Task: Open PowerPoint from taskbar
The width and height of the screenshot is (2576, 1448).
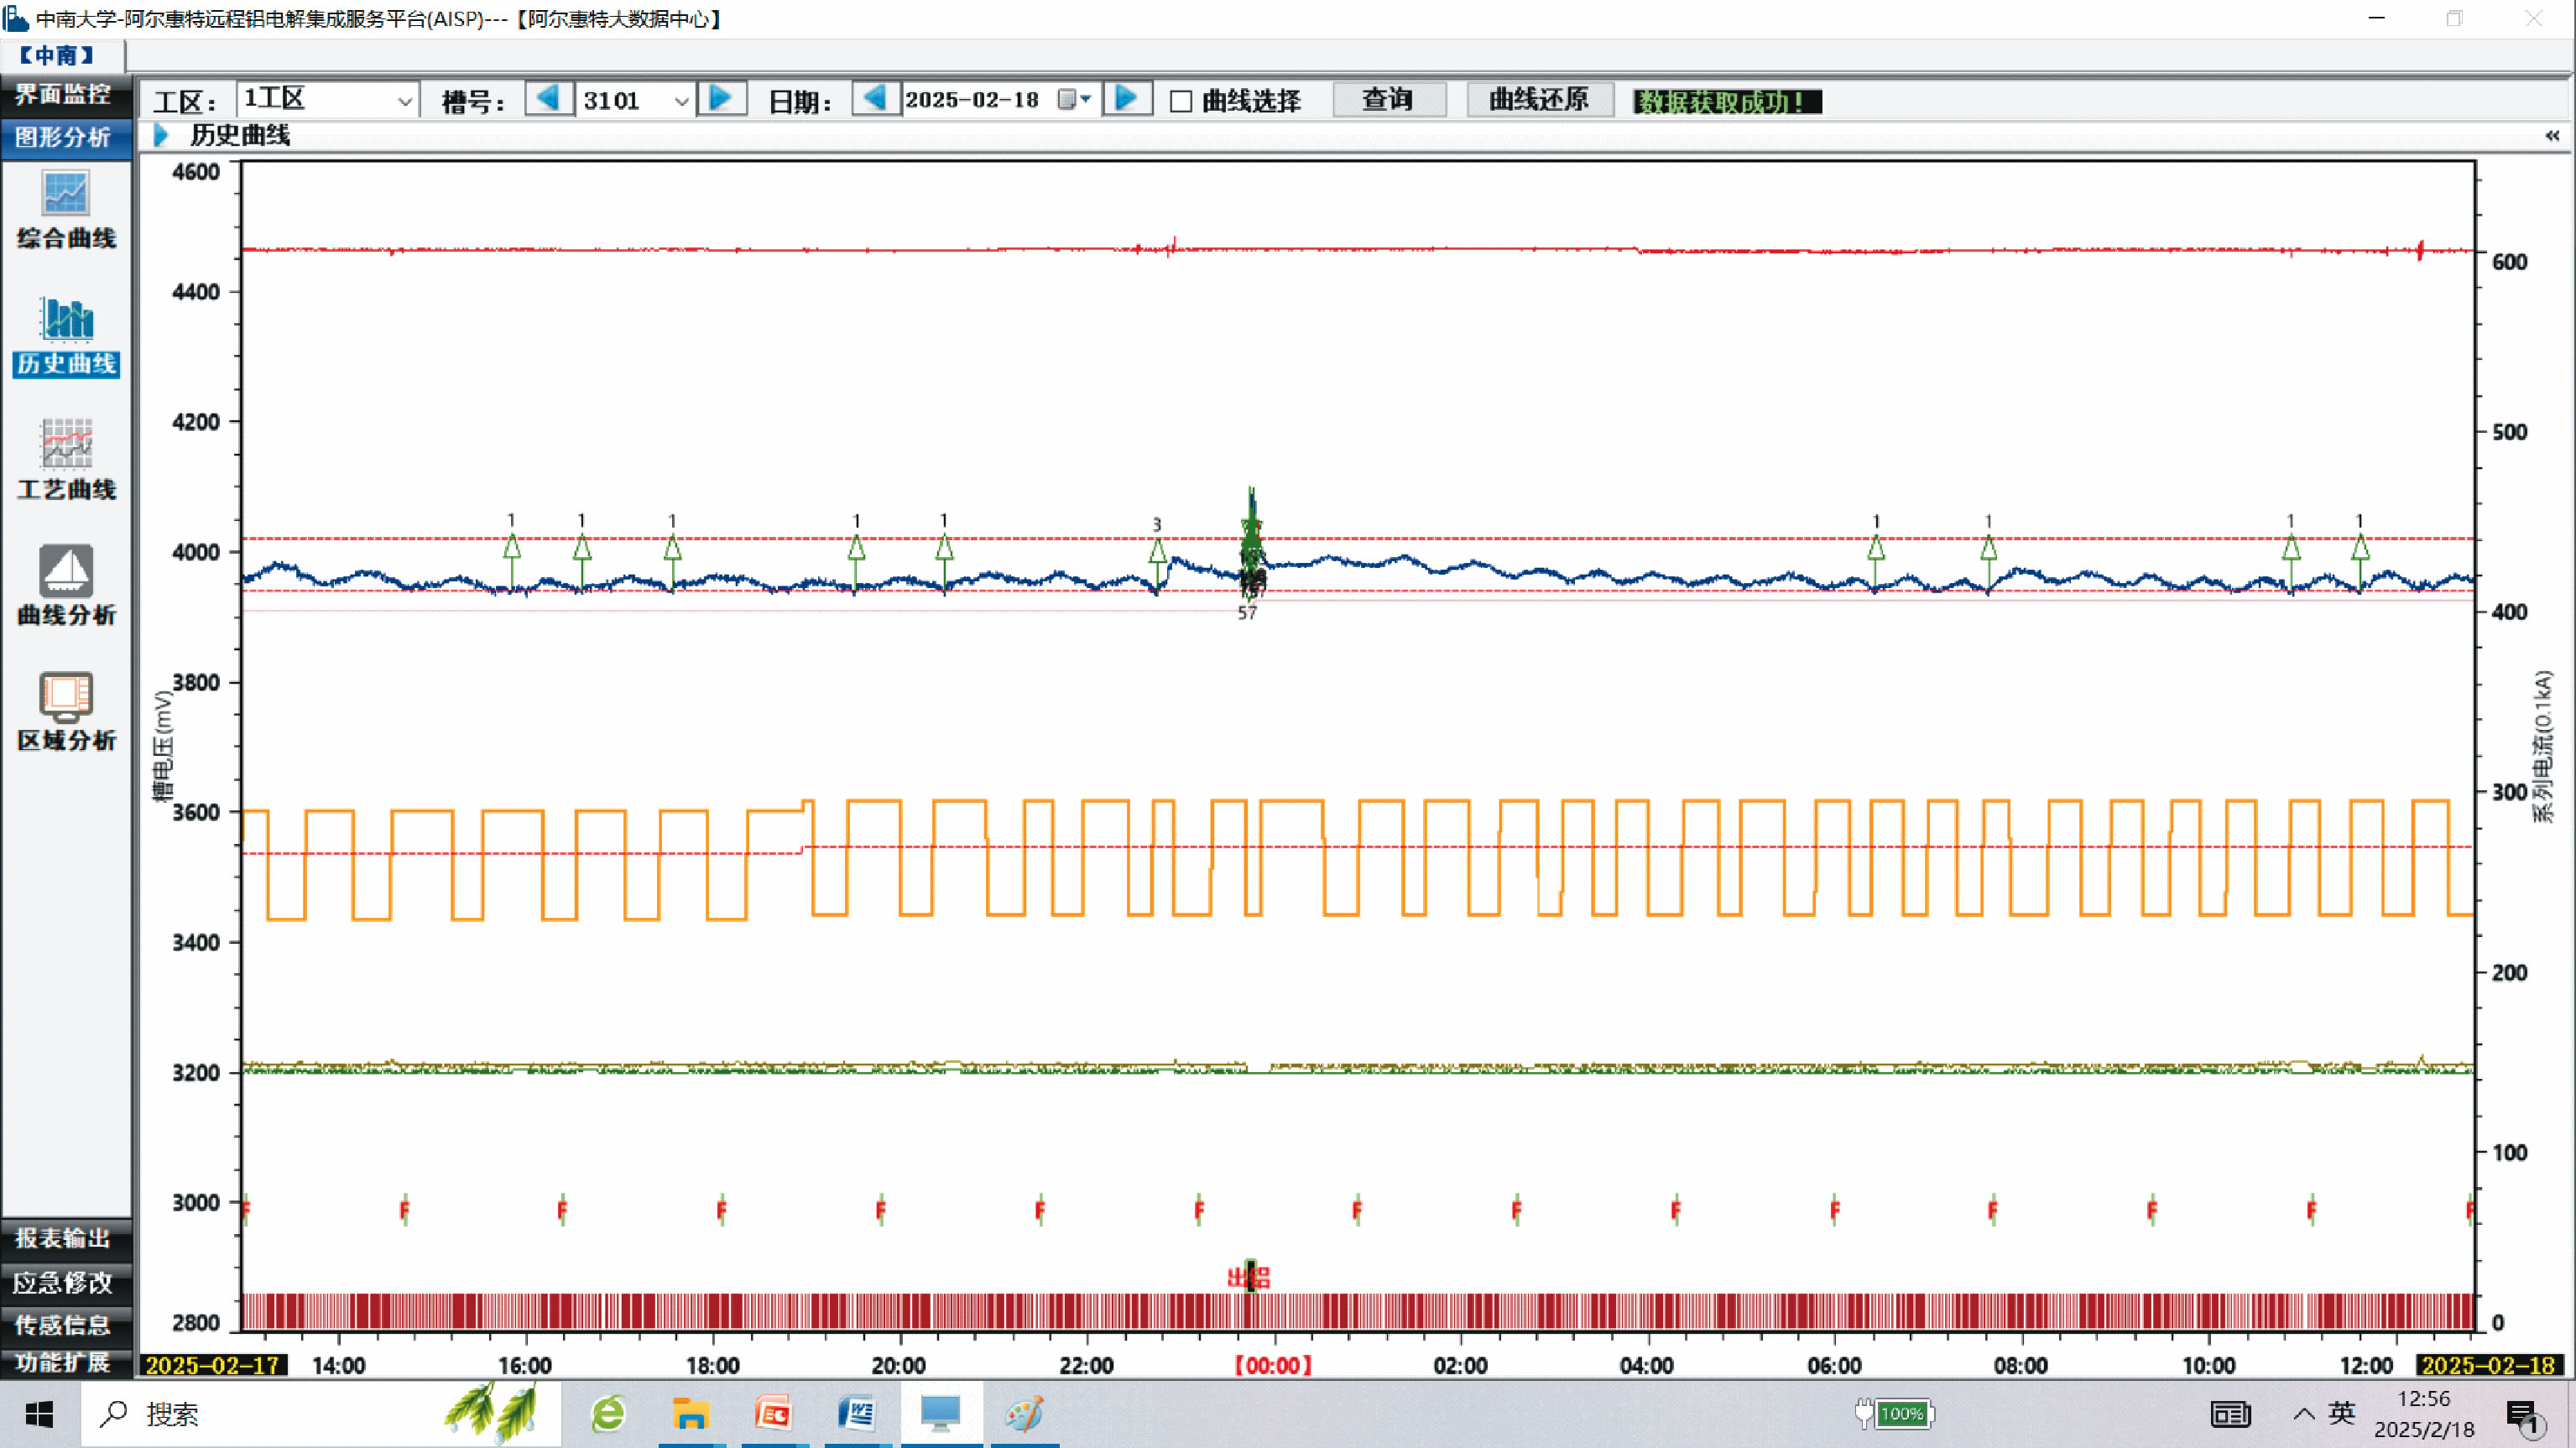Action: click(x=773, y=1414)
